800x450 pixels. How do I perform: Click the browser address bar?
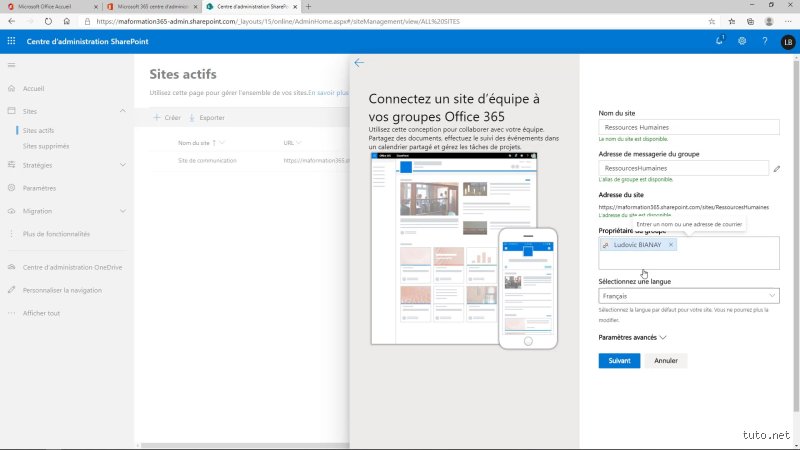[x=398, y=21]
